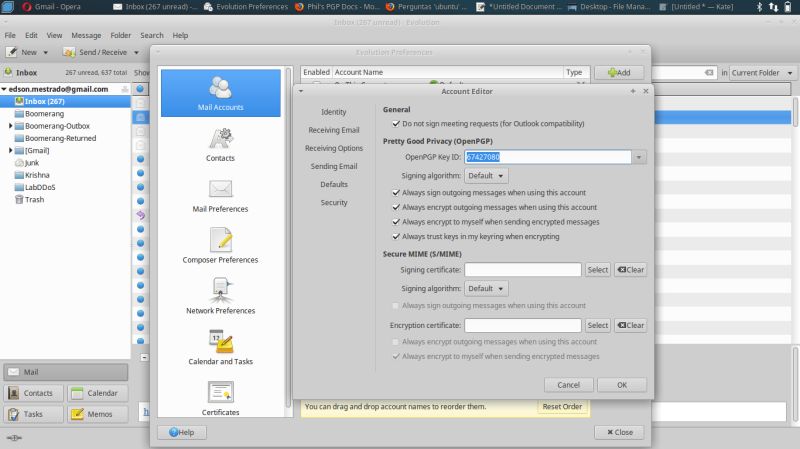Click Clear for Encryption certificate
The height and width of the screenshot is (449, 800).
631,326
